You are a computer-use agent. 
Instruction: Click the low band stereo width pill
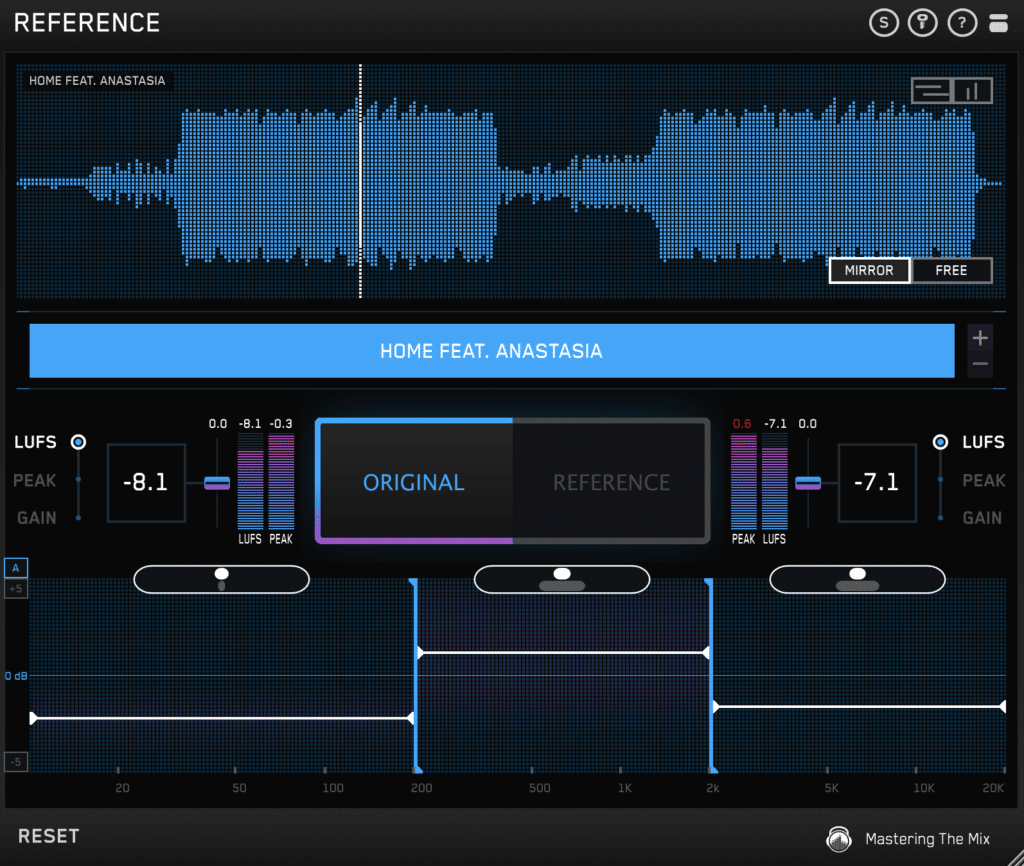(x=221, y=579)
